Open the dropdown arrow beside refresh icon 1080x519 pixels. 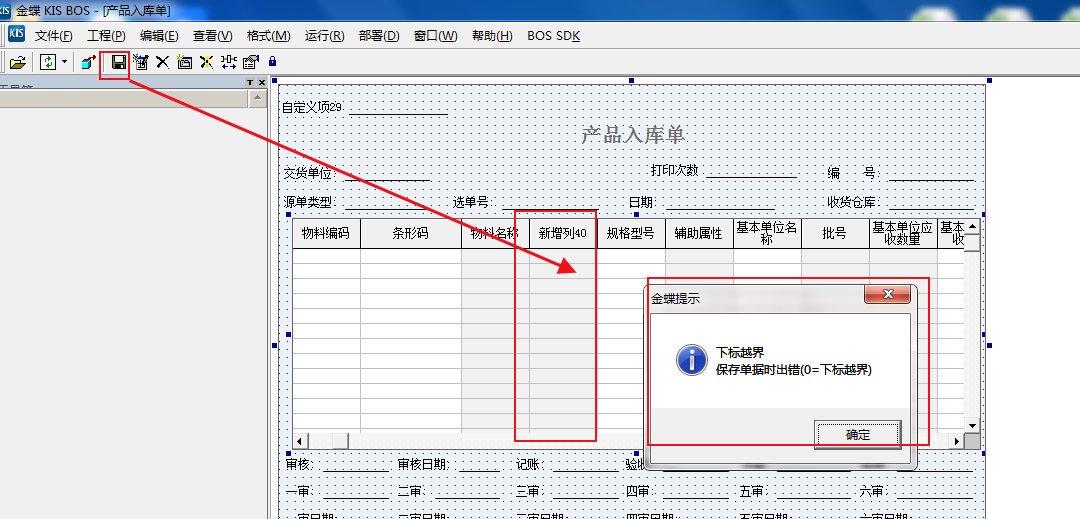(64, 63)
